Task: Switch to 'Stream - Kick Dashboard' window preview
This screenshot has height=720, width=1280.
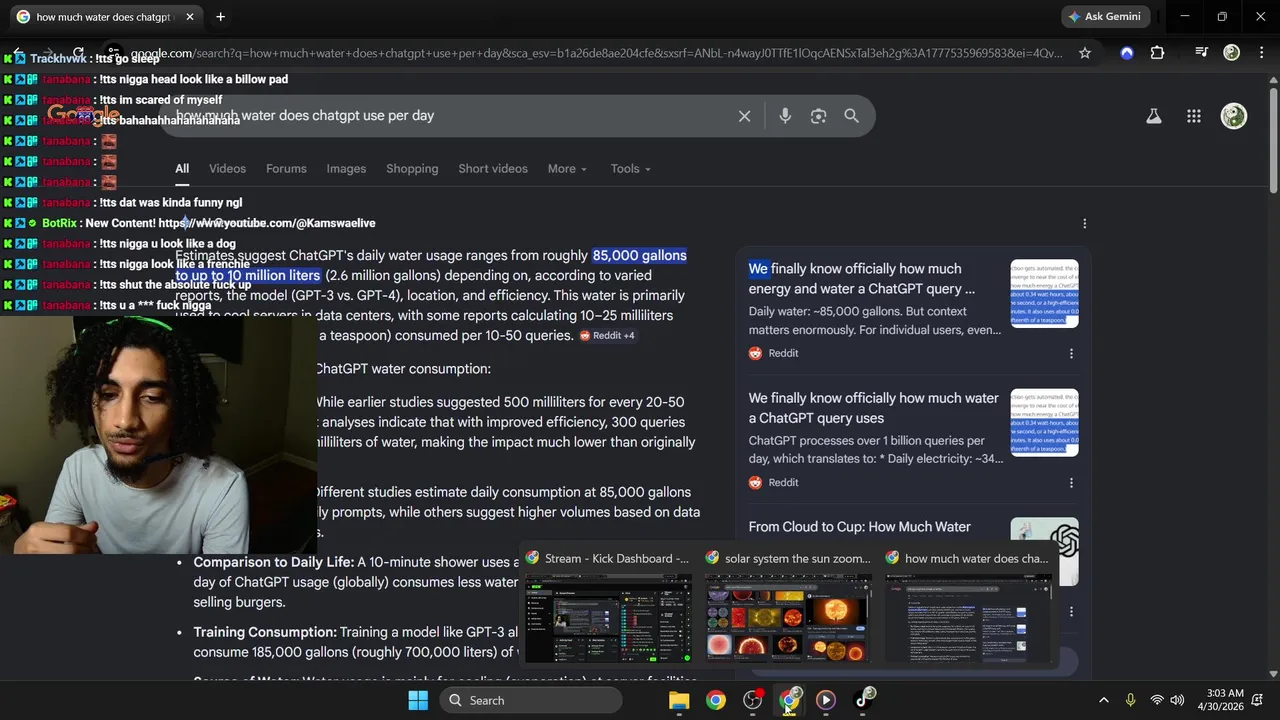Action: 608,606
